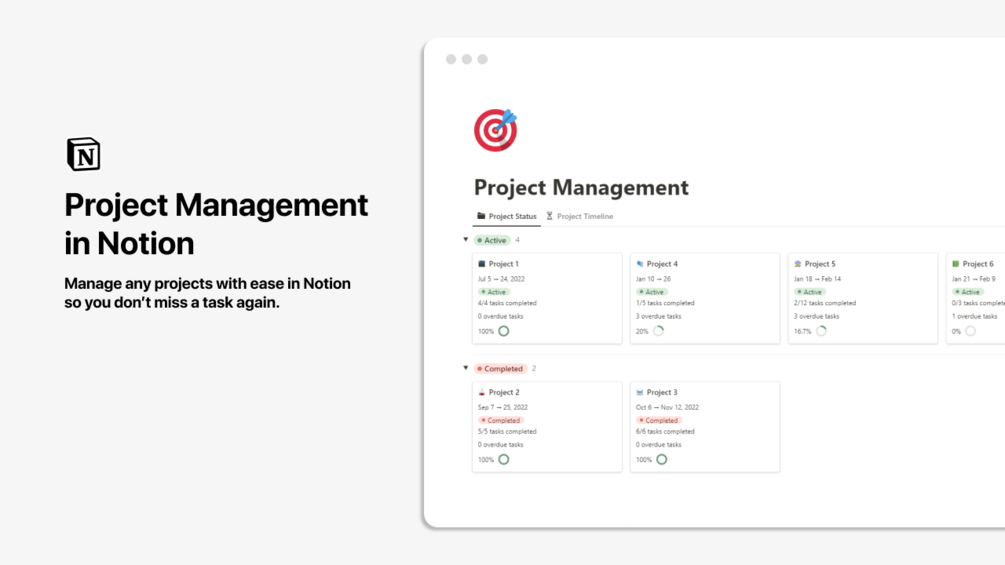This screenshot has width=1005, height=565.
Task: Click the Project 4 page icon
Action: (640, 264)
